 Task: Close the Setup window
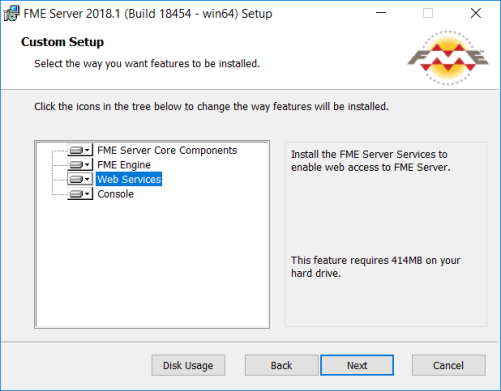click(476, 13)
